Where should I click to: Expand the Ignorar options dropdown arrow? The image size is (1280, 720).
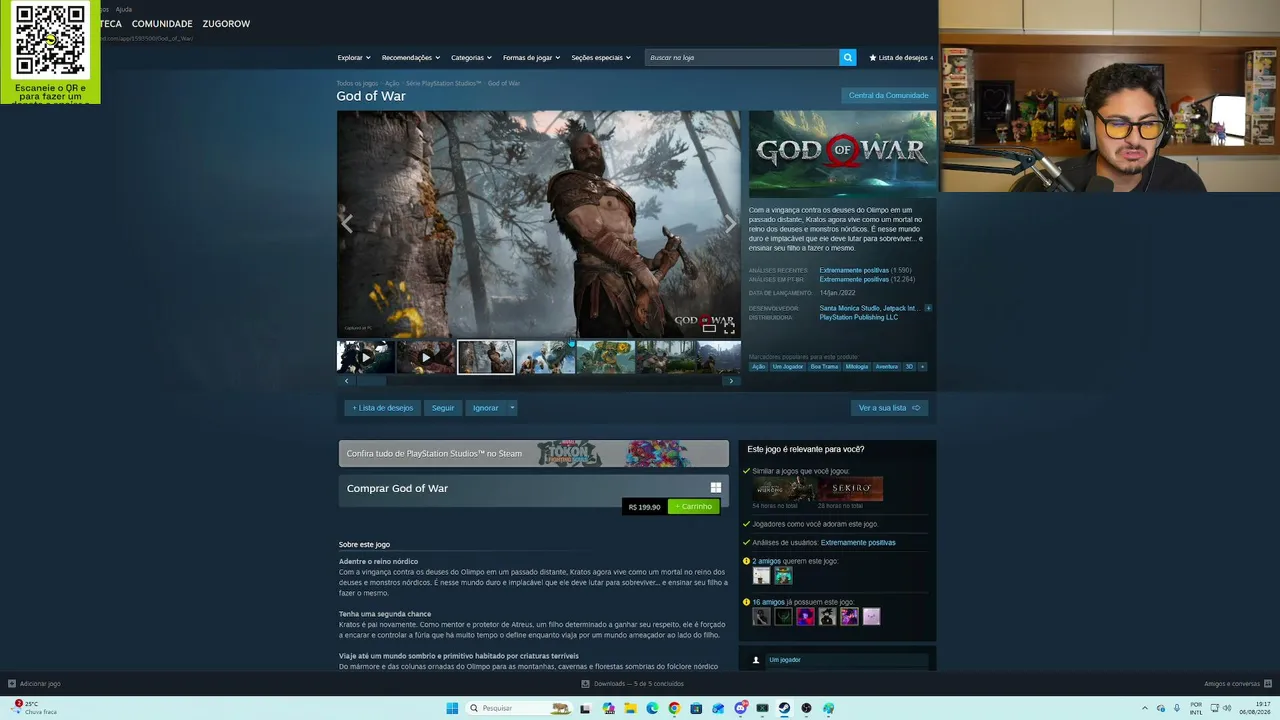[x=512, y=408]
